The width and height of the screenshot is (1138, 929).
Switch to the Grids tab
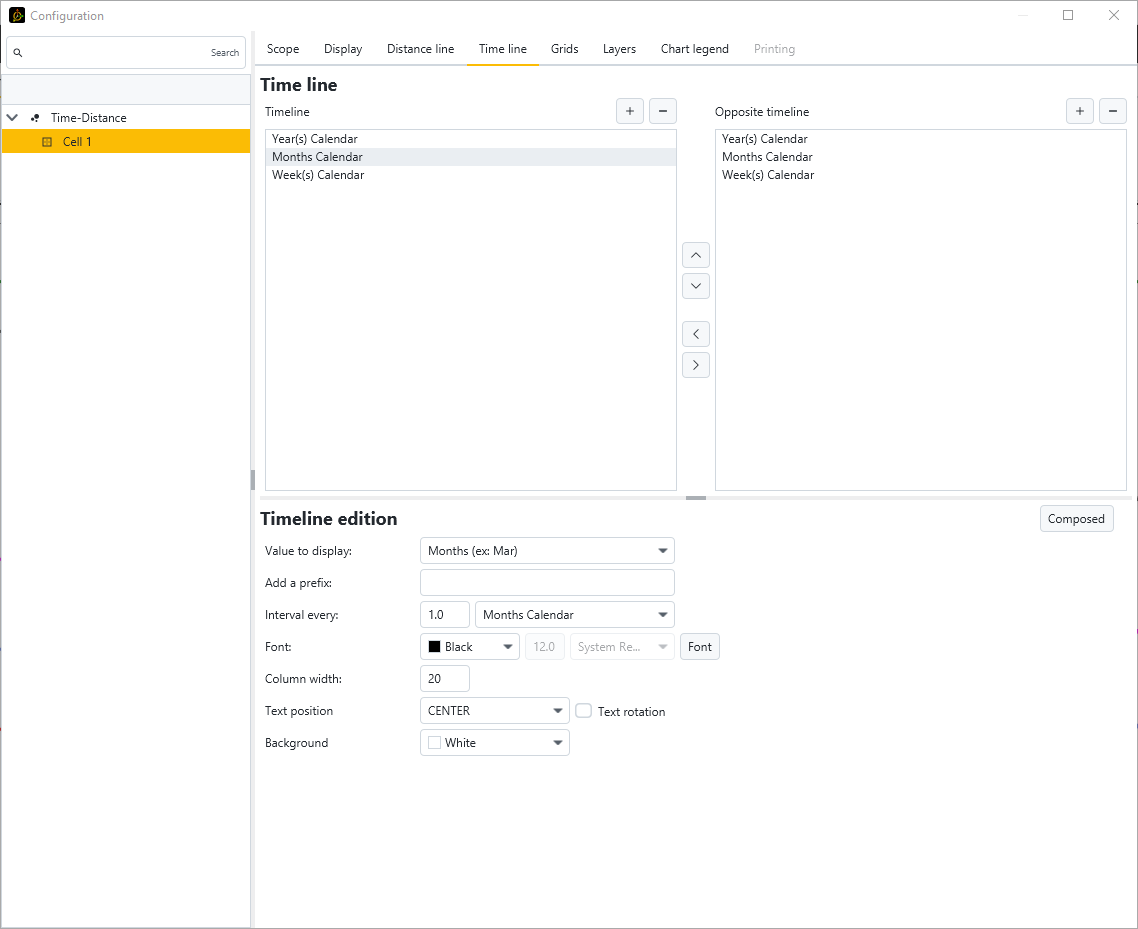tap(564, 49)
